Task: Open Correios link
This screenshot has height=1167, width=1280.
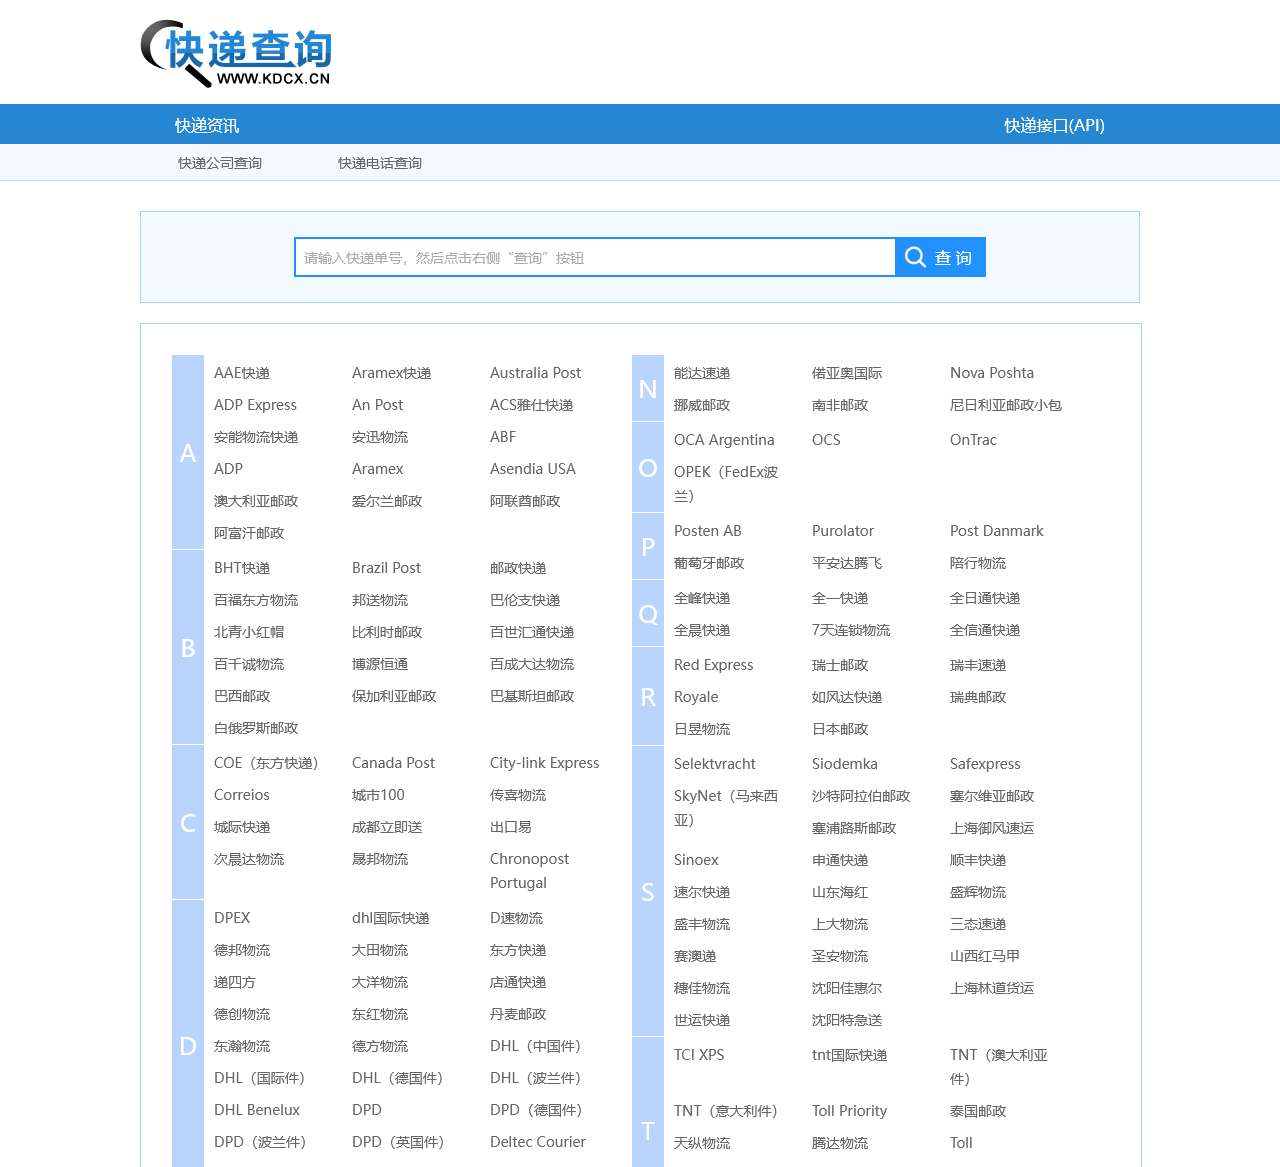Action: [x=241, y=795]
